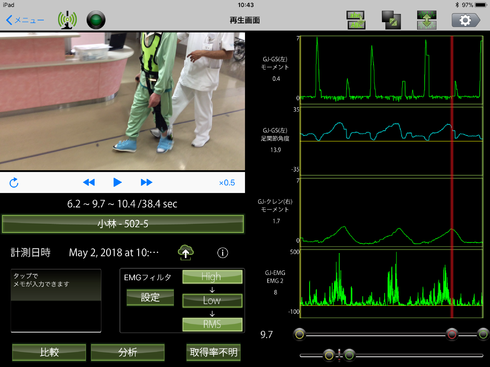Toggle the Low EMG filter
The height and width of the screenshot is (367, 490).
[x=212, y=300]
